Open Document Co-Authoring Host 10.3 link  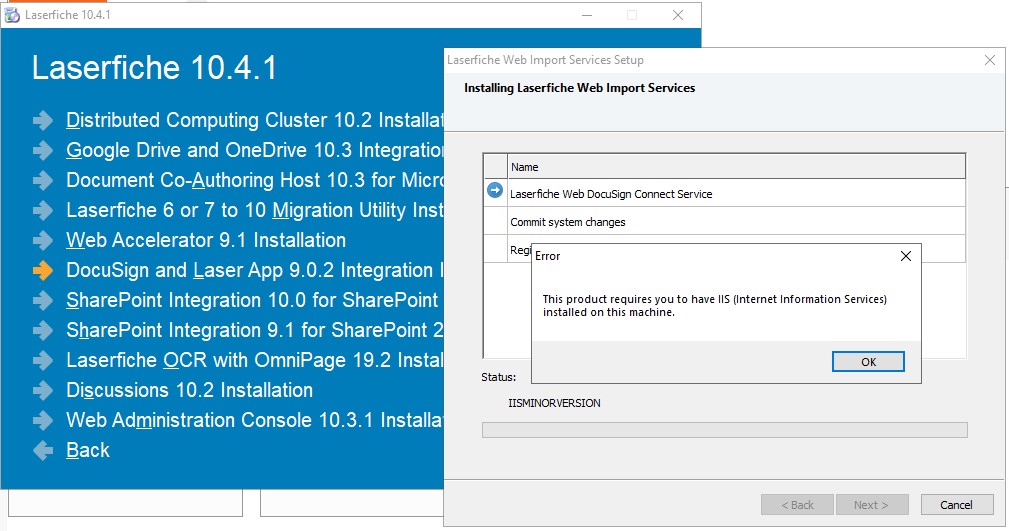click(255, 180)
